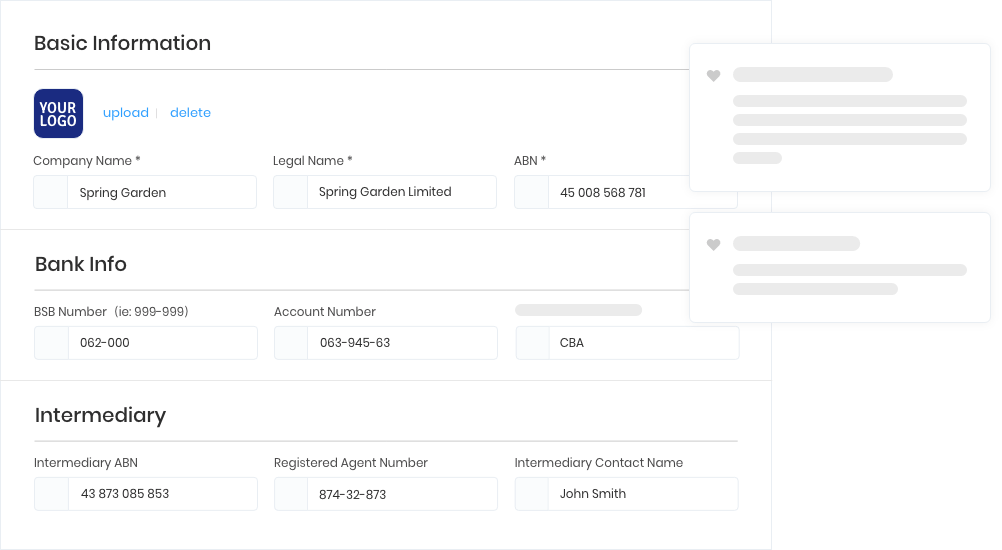This screenshot has height=550, width=1002.
Task: Click into the ABN field showing 45 008 568 781
Action: tap(626, 192)
